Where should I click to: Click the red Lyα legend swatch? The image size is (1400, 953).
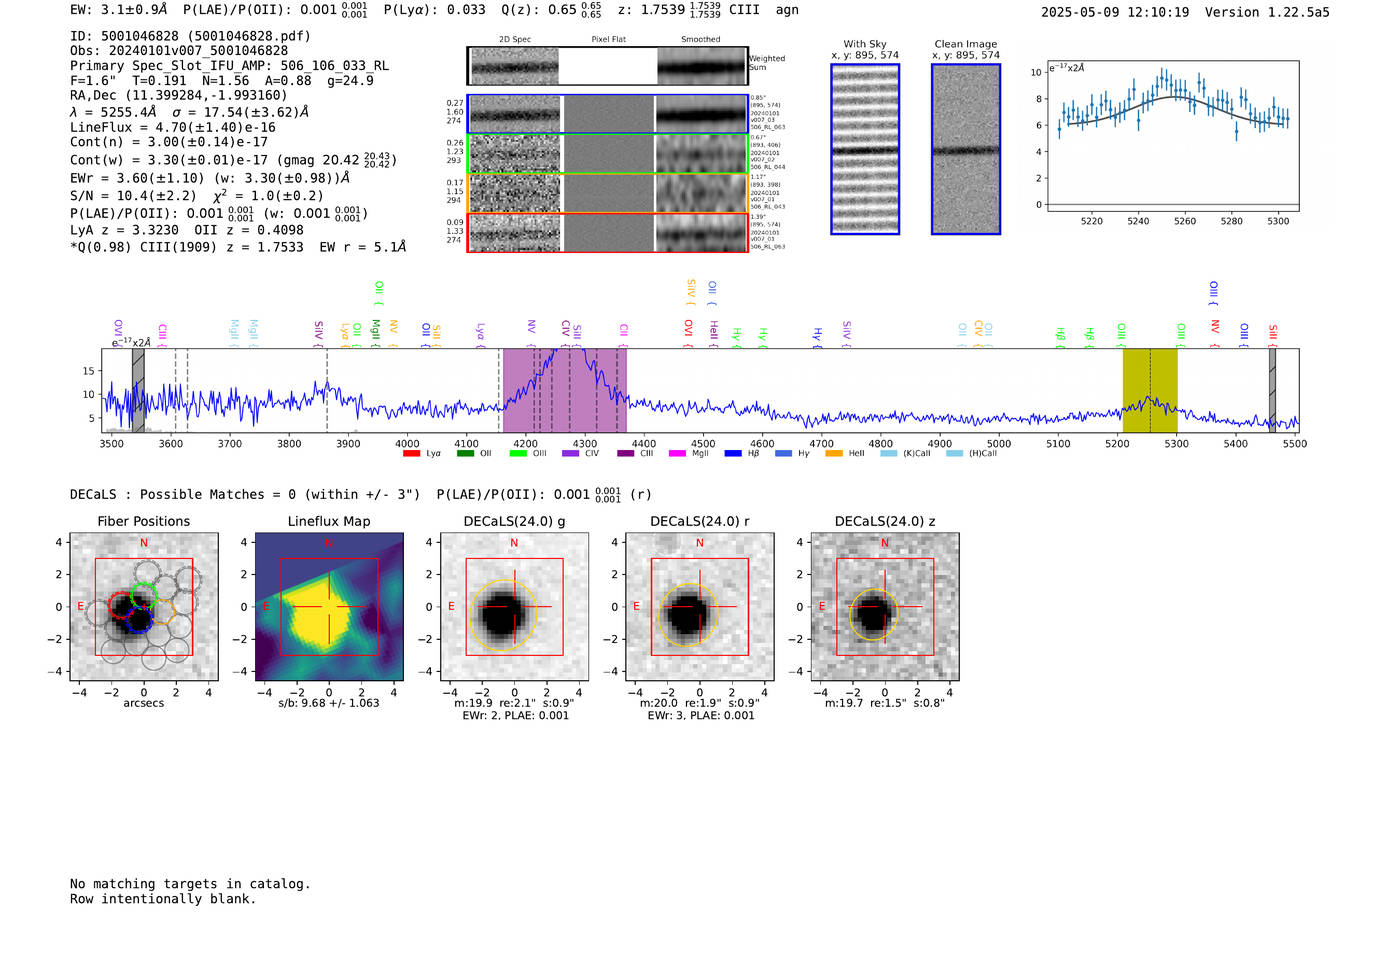coord(410,454)
